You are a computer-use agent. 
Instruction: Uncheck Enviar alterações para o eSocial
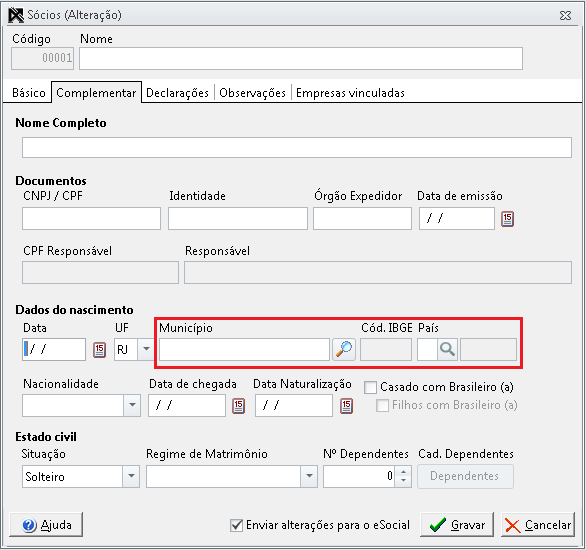click(x=236, y=525)
